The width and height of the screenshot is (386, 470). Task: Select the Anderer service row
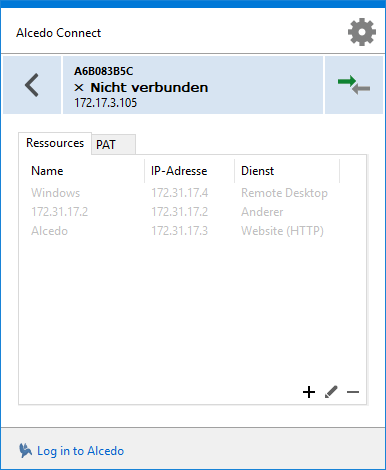point(192,212)
